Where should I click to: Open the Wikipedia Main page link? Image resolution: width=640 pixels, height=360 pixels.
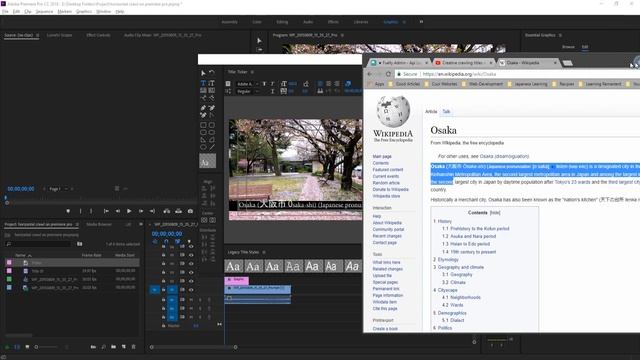pyautogui.click(x=382, y=156)
